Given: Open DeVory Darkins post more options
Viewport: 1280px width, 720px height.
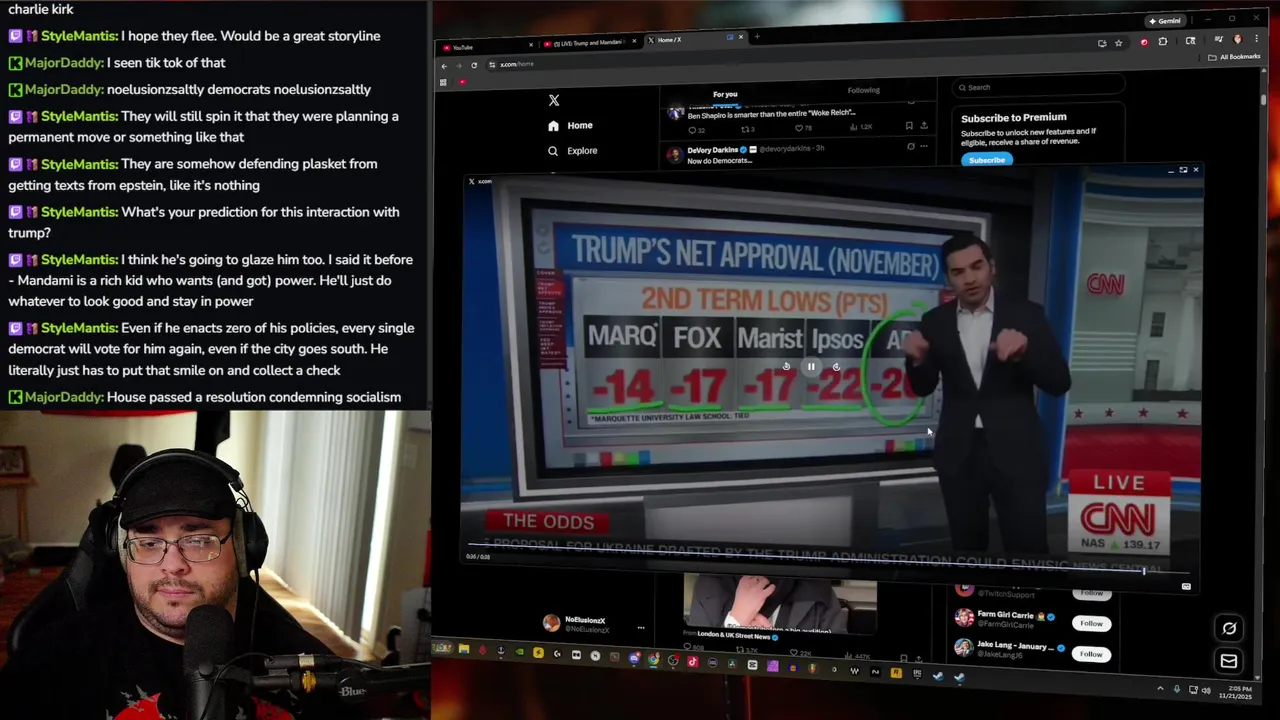Looking at the screenshot, I should 923,146.
